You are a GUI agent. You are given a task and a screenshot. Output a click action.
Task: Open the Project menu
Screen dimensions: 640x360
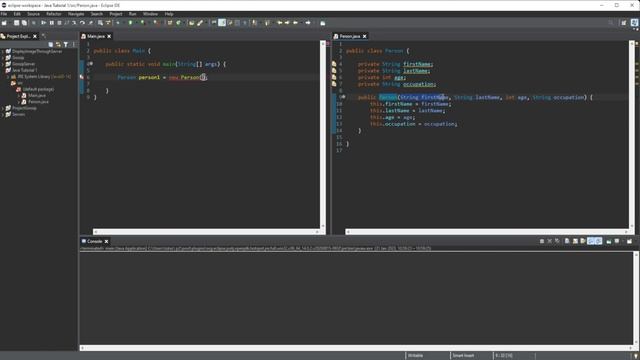(116, 14)
